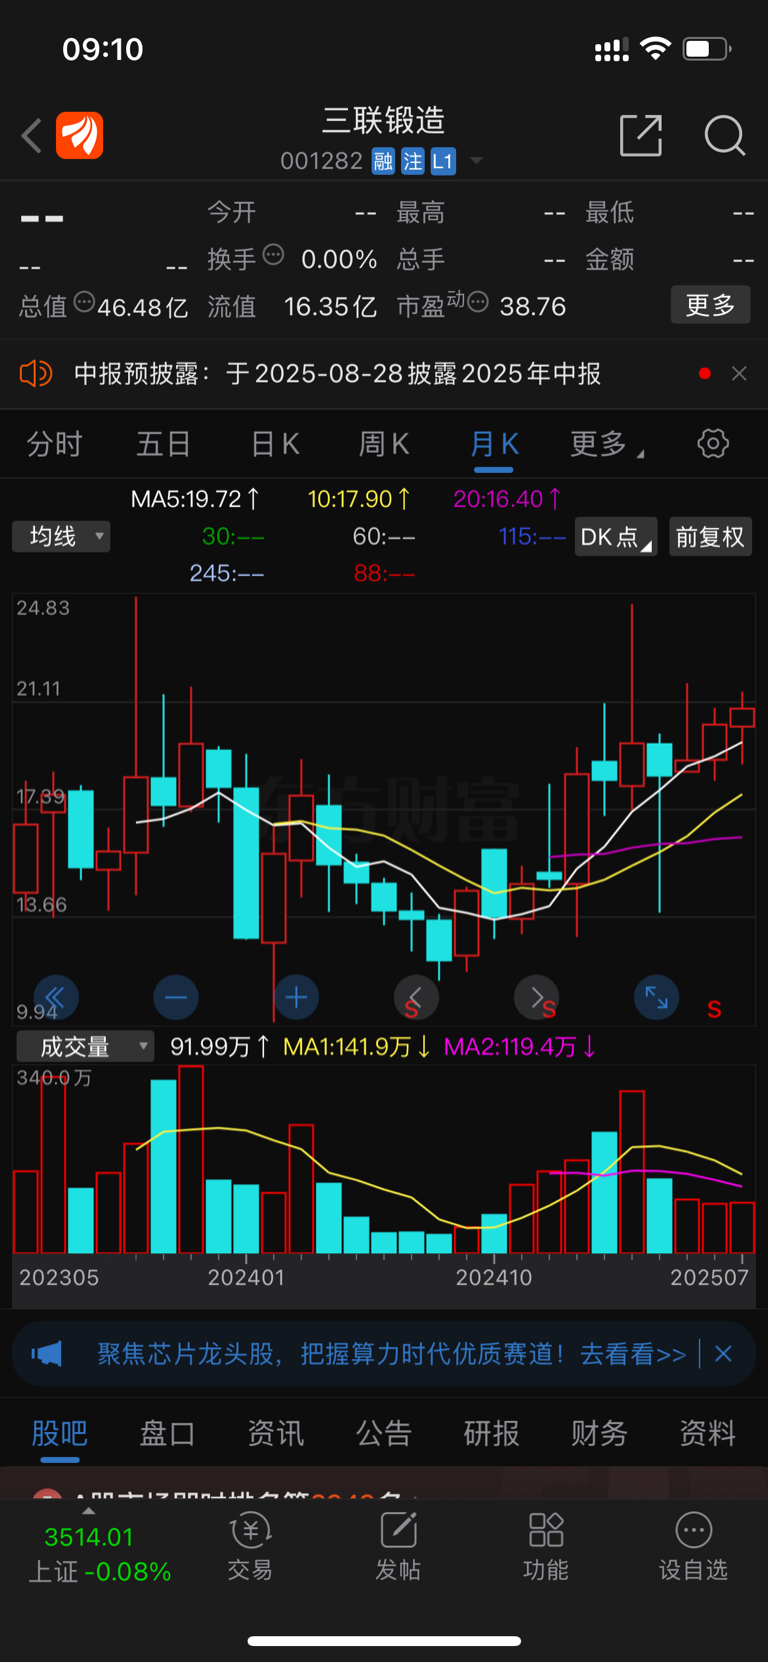The width and height of the screenshot is (768, 1663).
Task: Tap the 202401 date axis label
Action: 246,1277
